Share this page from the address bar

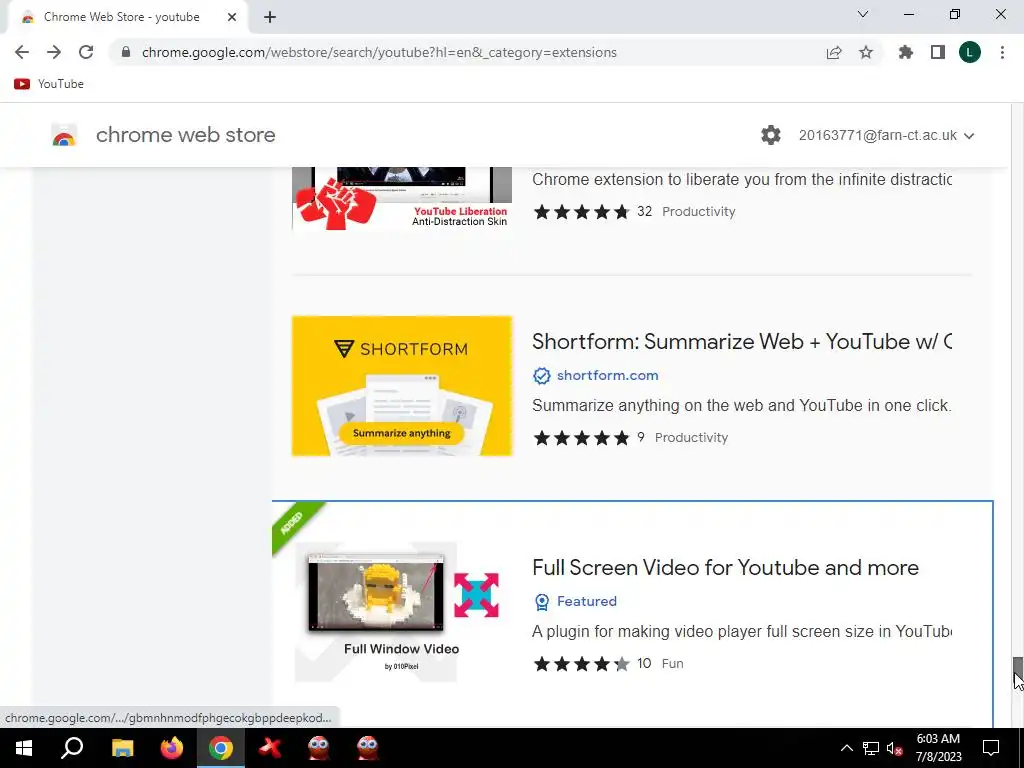[834, 52]
